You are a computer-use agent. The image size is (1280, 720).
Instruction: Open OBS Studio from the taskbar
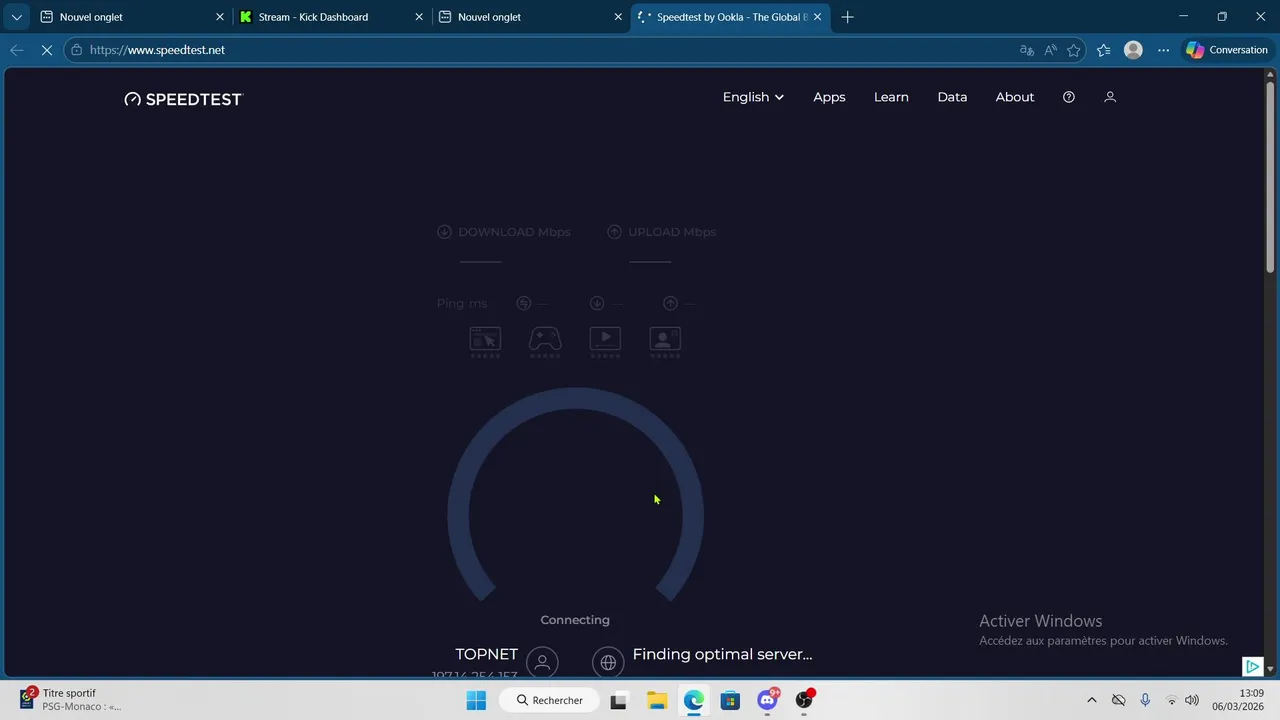[805, 700]
